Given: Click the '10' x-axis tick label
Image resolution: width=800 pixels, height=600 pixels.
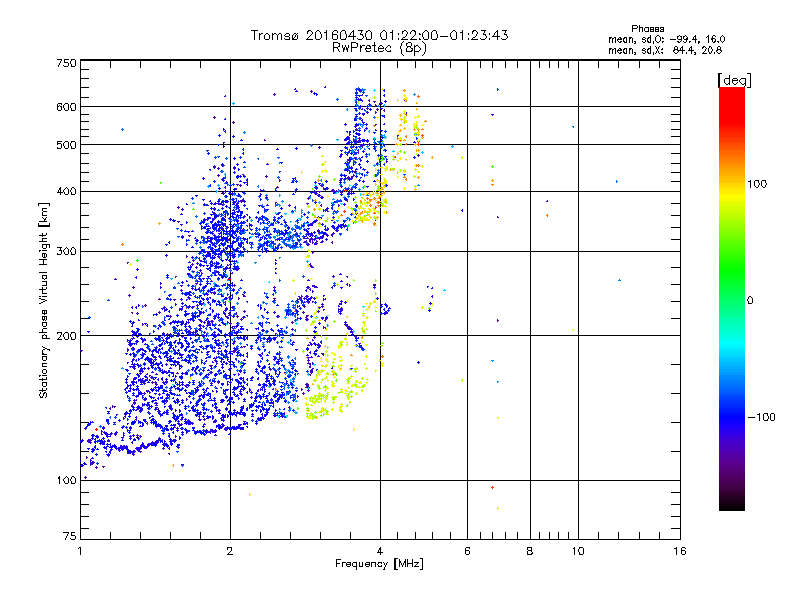Looking at the screenshot, I should (x=578, y=551).
